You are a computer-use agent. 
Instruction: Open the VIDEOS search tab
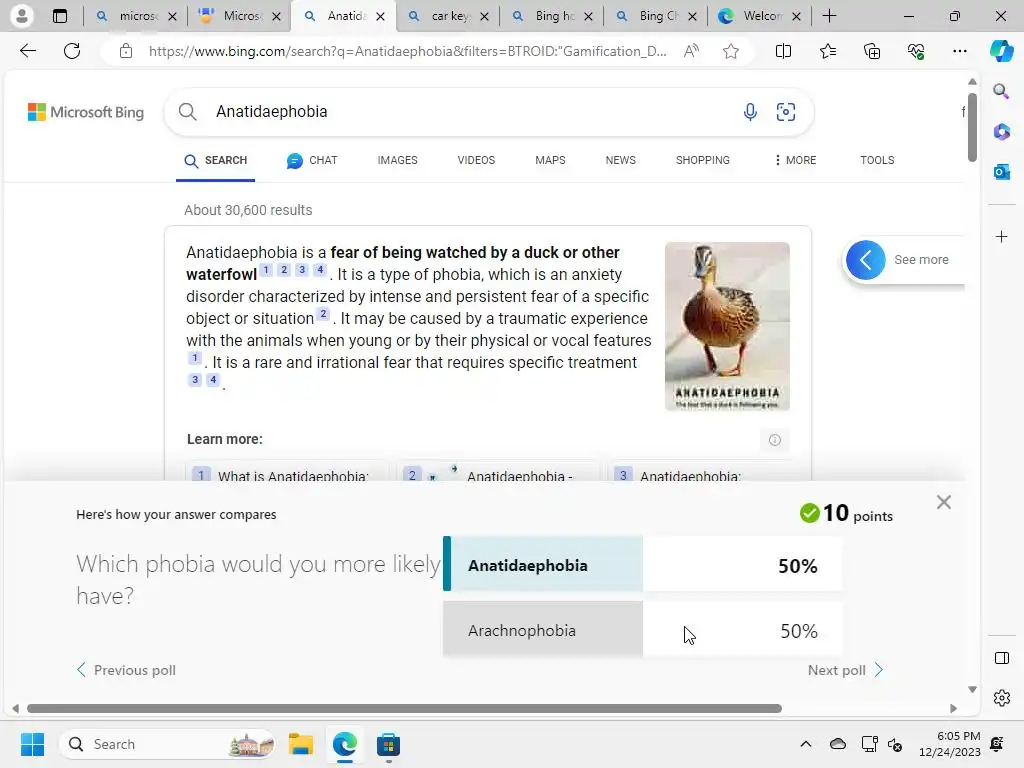tap(476, 161)
